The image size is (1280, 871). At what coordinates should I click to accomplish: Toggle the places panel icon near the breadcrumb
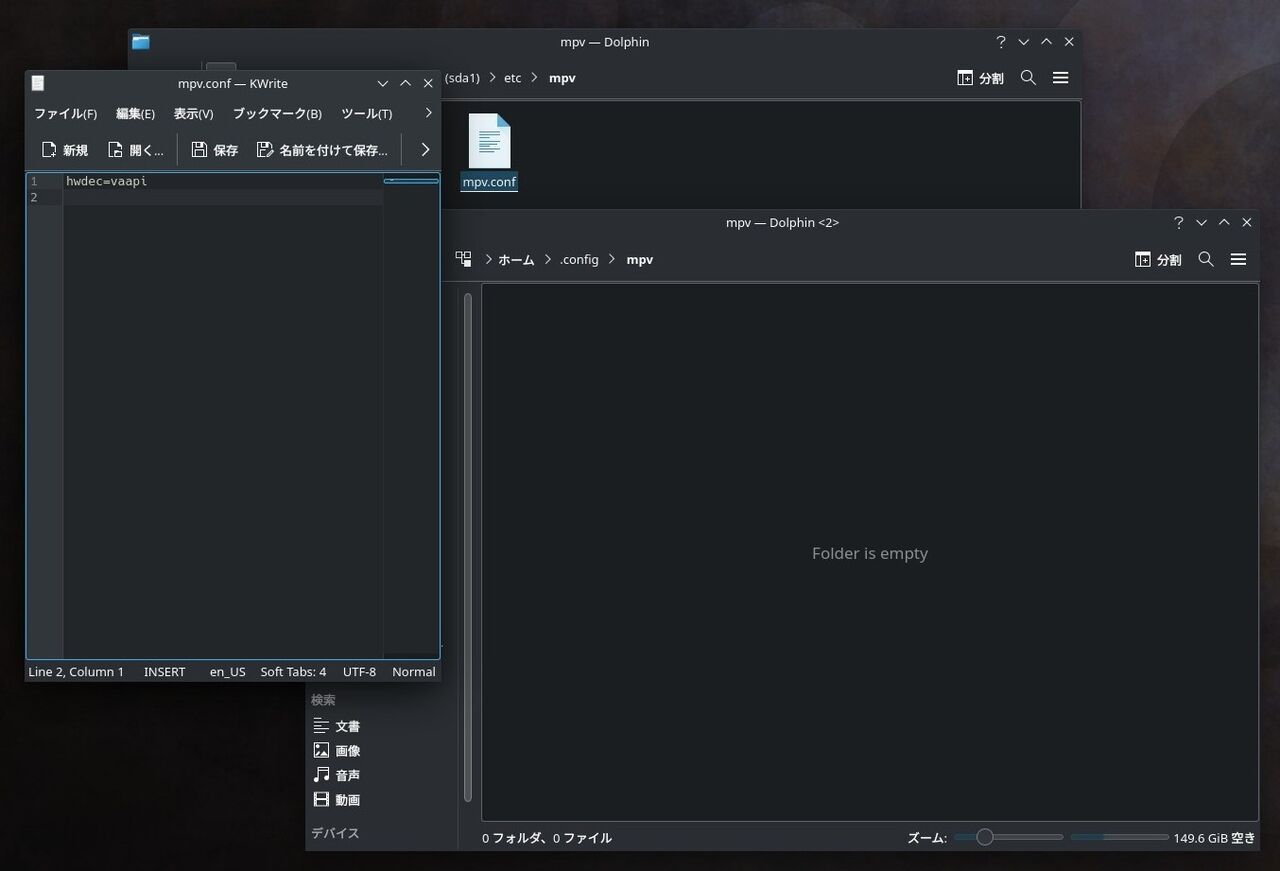[463, 258]
